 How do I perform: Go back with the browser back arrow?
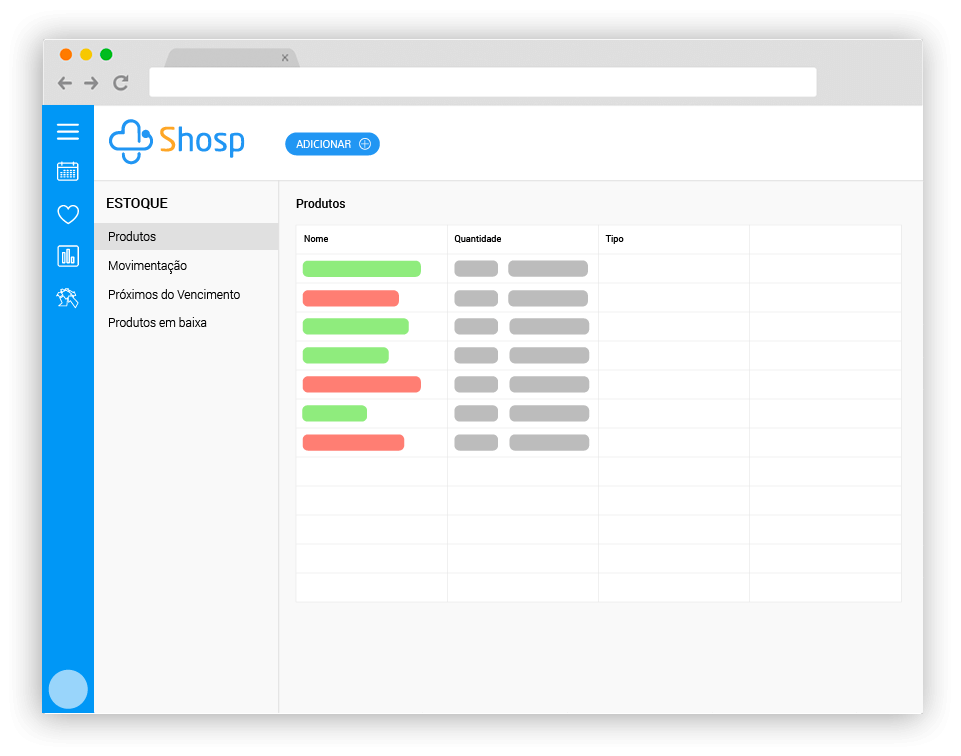pyautogui.click(x=65, y=83)
